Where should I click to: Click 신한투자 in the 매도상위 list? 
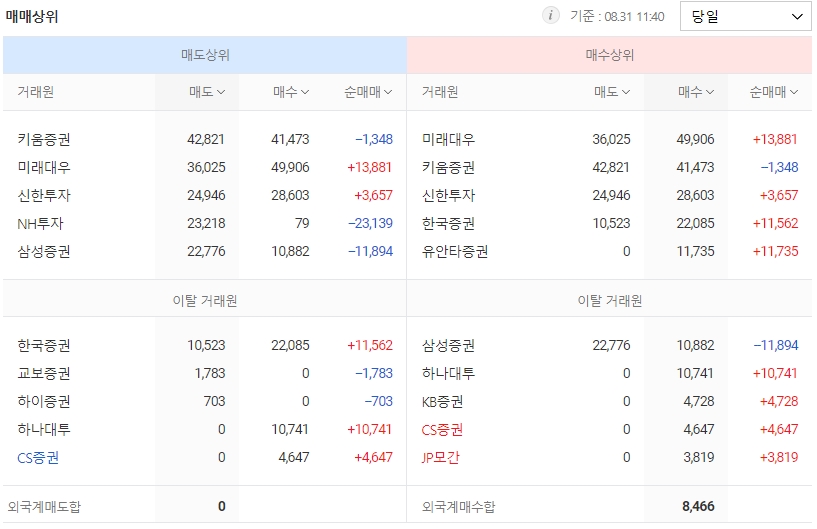coord(44,195)
